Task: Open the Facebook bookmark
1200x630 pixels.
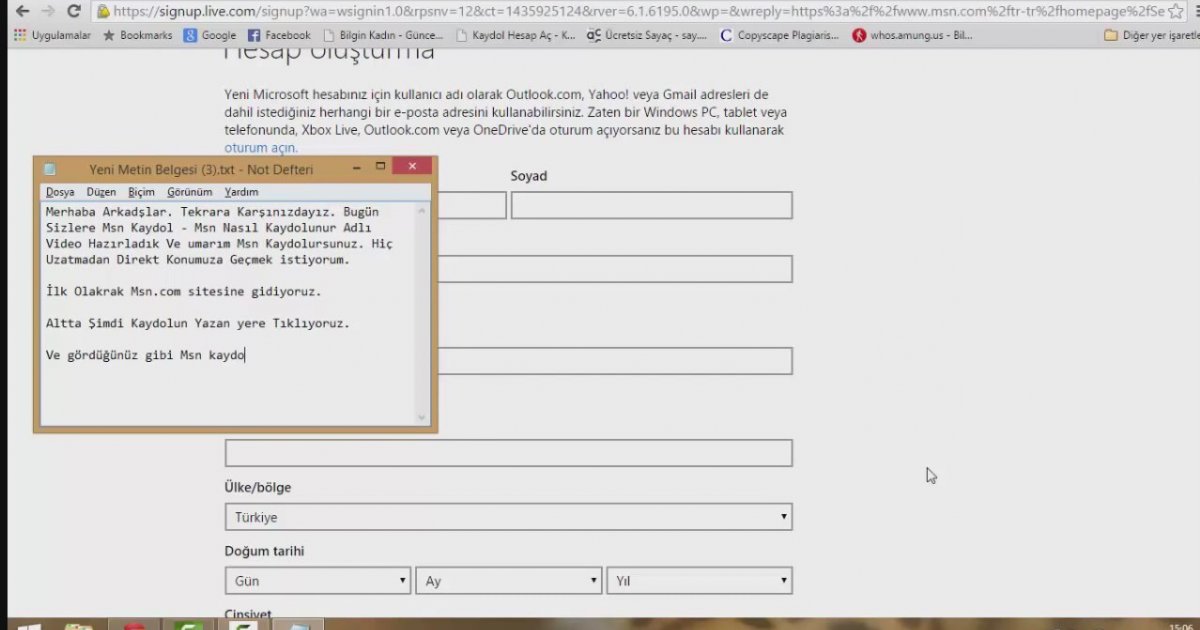Action: (279, 35)
